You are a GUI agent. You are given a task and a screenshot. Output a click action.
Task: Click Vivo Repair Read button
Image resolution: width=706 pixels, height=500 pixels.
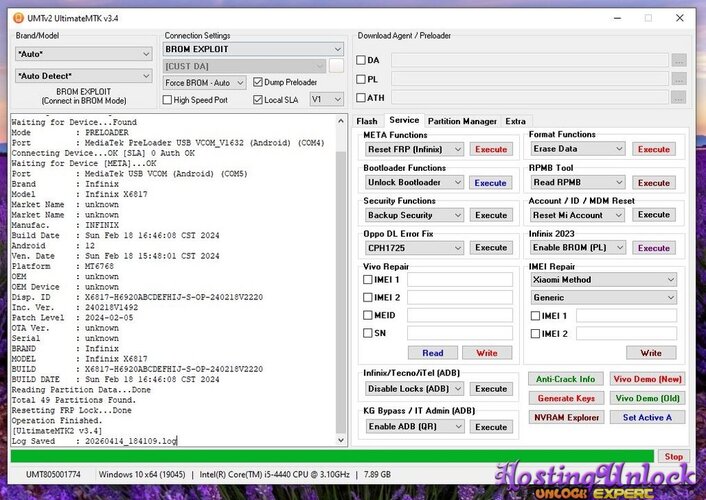click(433, 353)
